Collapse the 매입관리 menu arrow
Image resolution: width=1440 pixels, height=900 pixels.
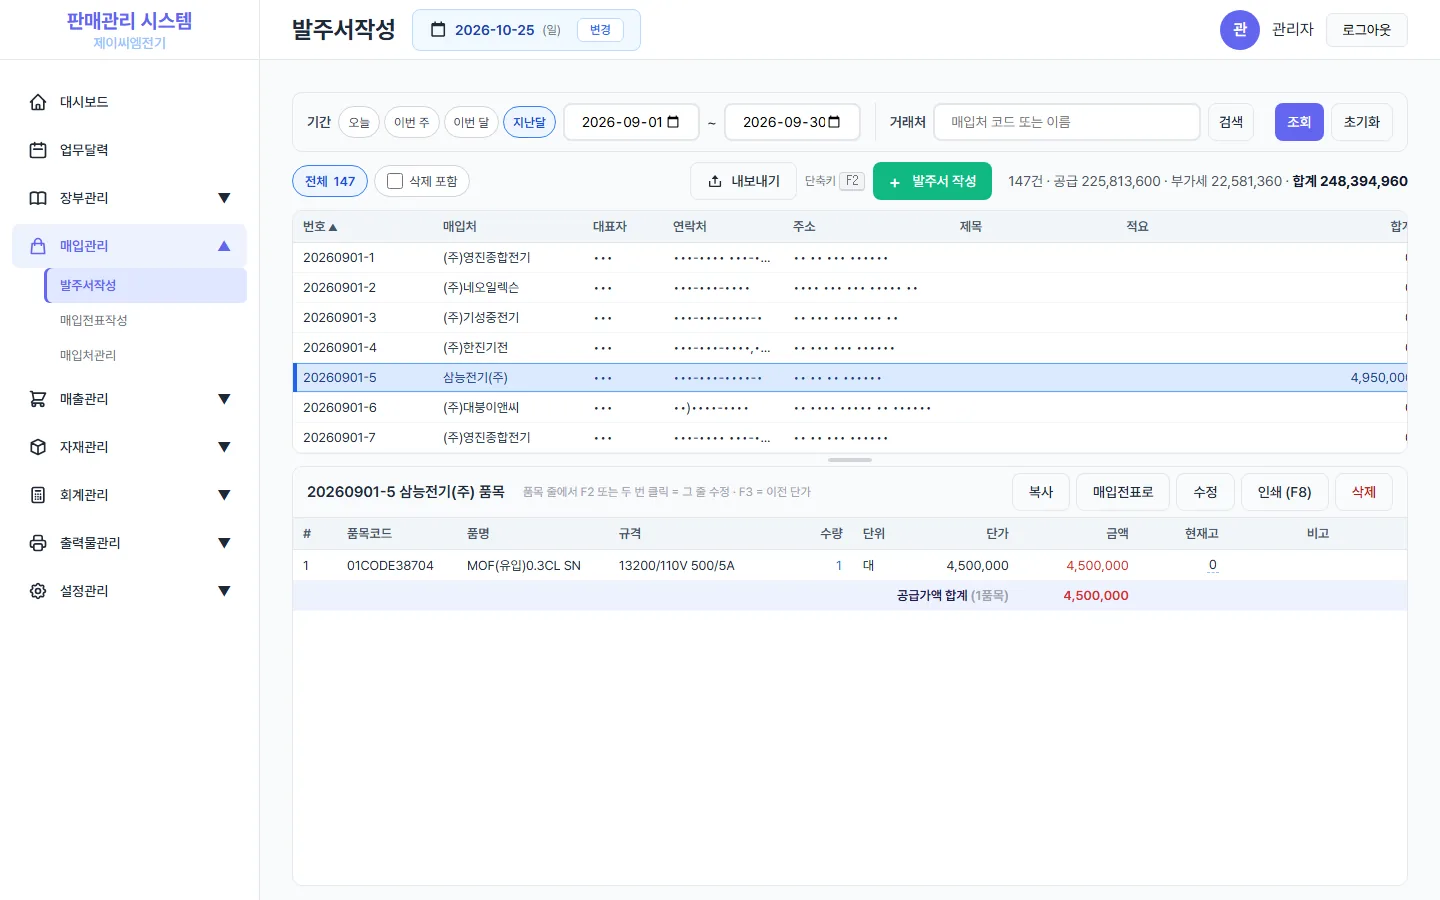pyautogui.click(x=224, y=246)
